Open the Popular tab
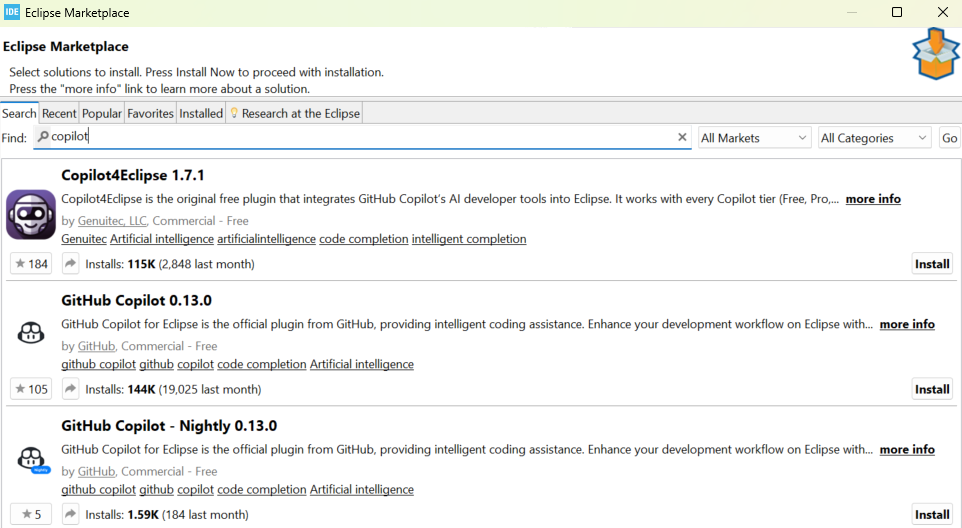Image resolution: width=962 pixels, height=528 pixels. (x=102, y=113)
